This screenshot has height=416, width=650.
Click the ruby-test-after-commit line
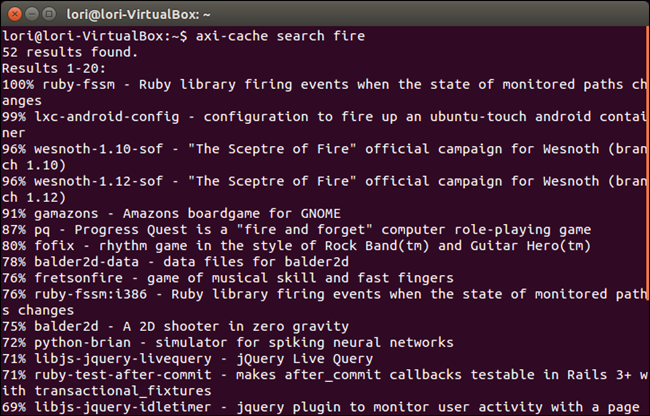[x=324, y=383]
